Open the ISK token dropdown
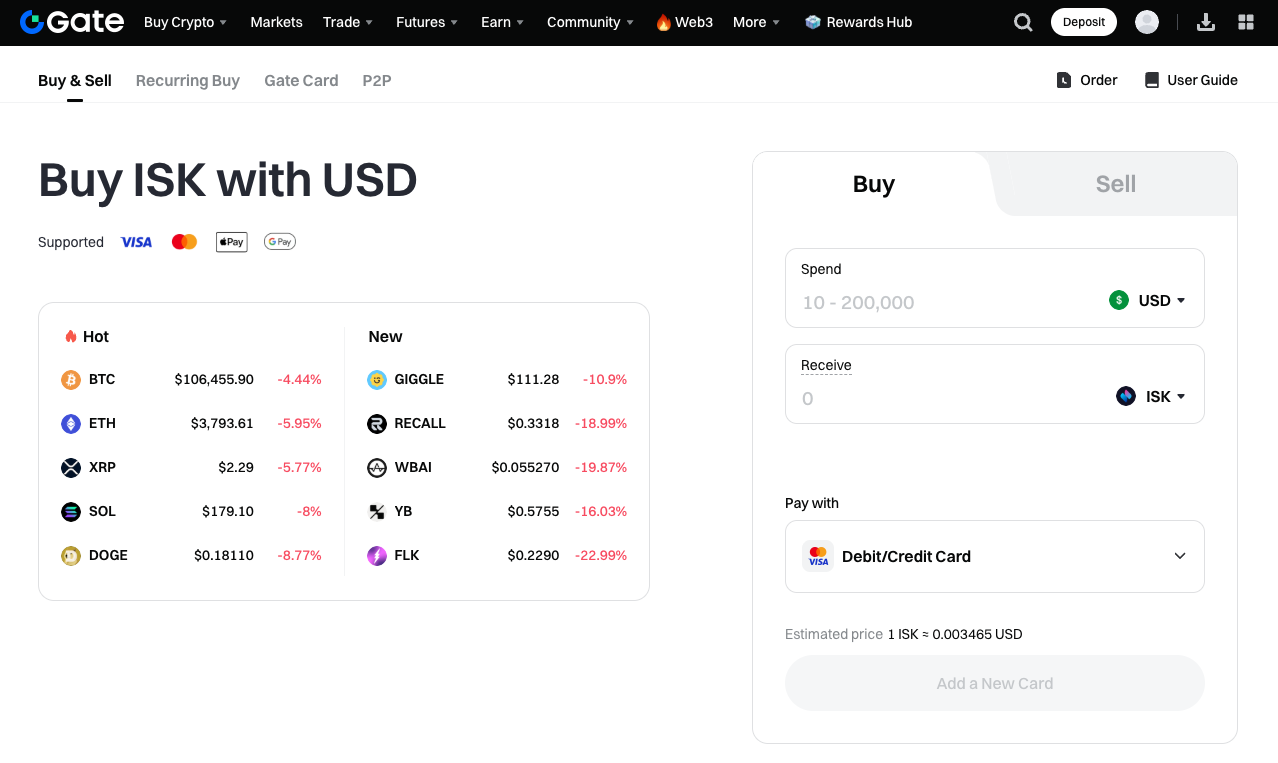 click(x=1151, y=397)
